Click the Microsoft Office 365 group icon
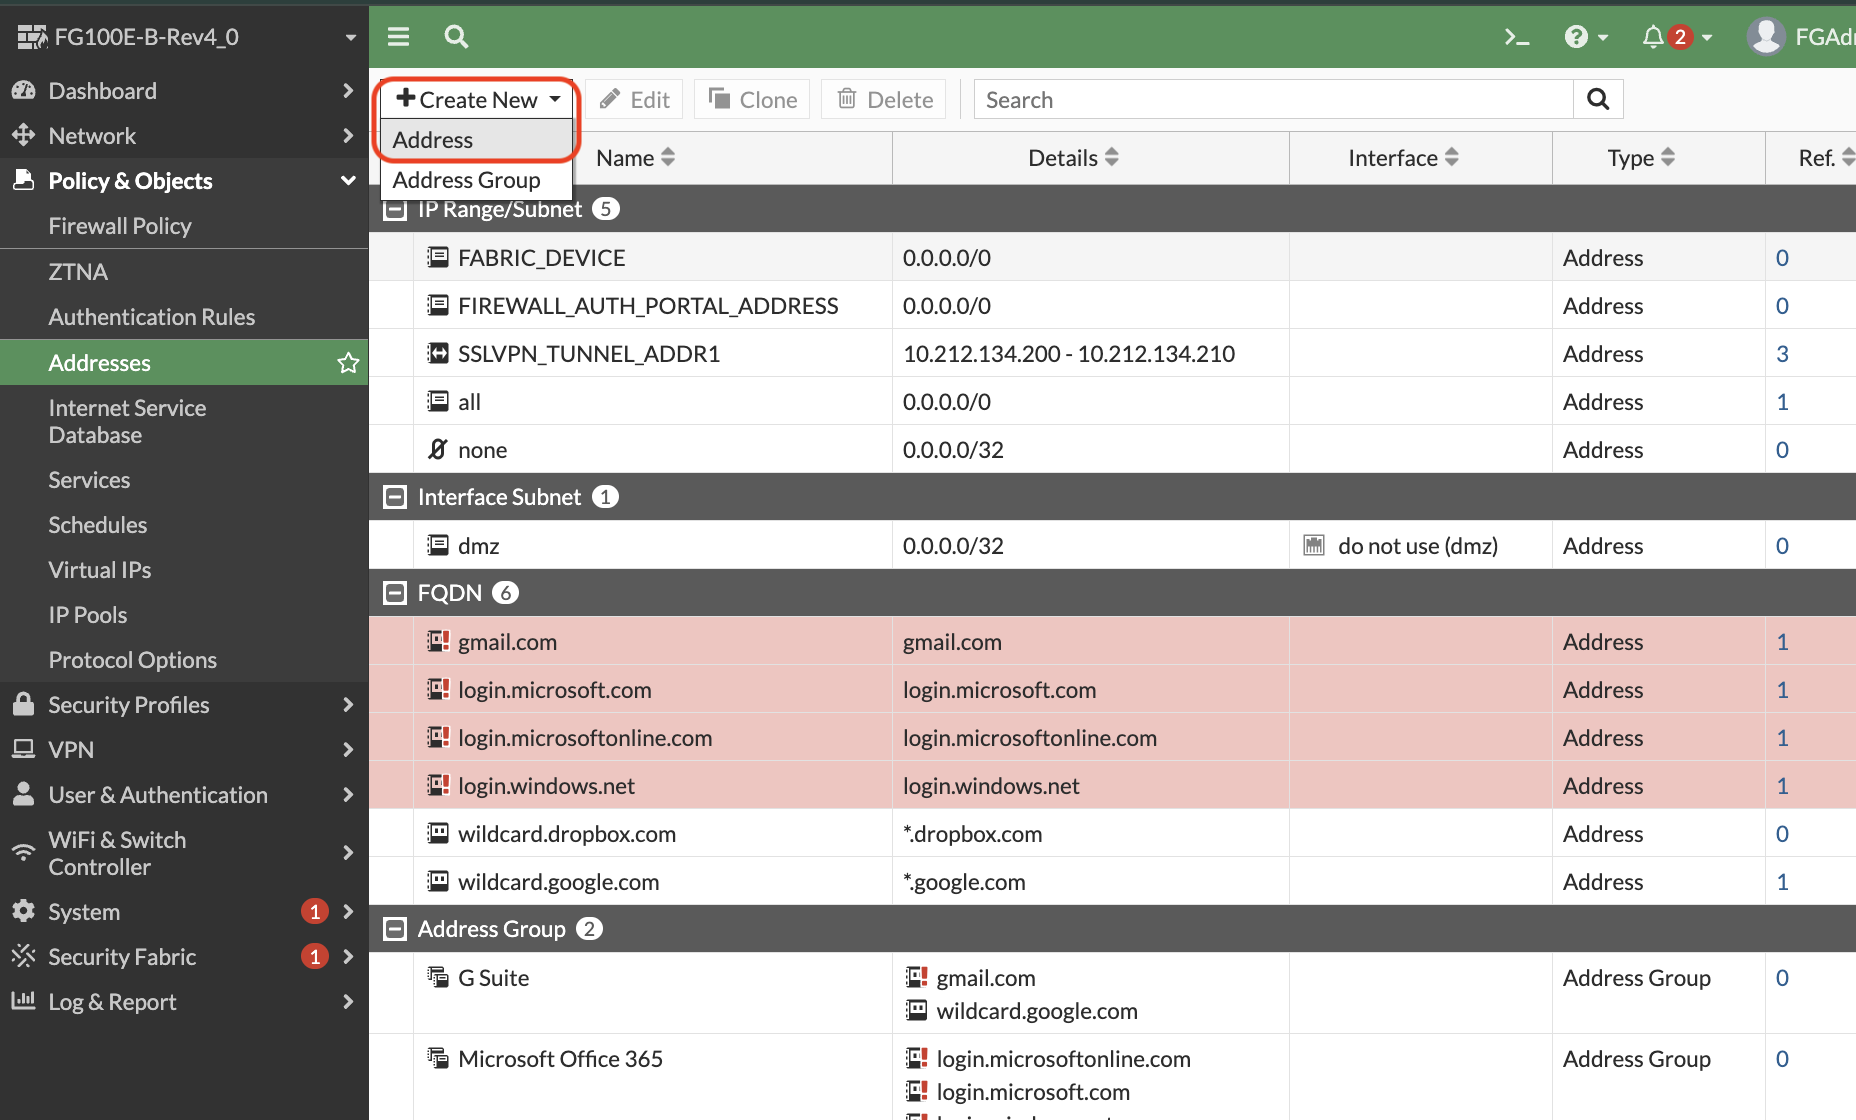 coord(438,1058)
